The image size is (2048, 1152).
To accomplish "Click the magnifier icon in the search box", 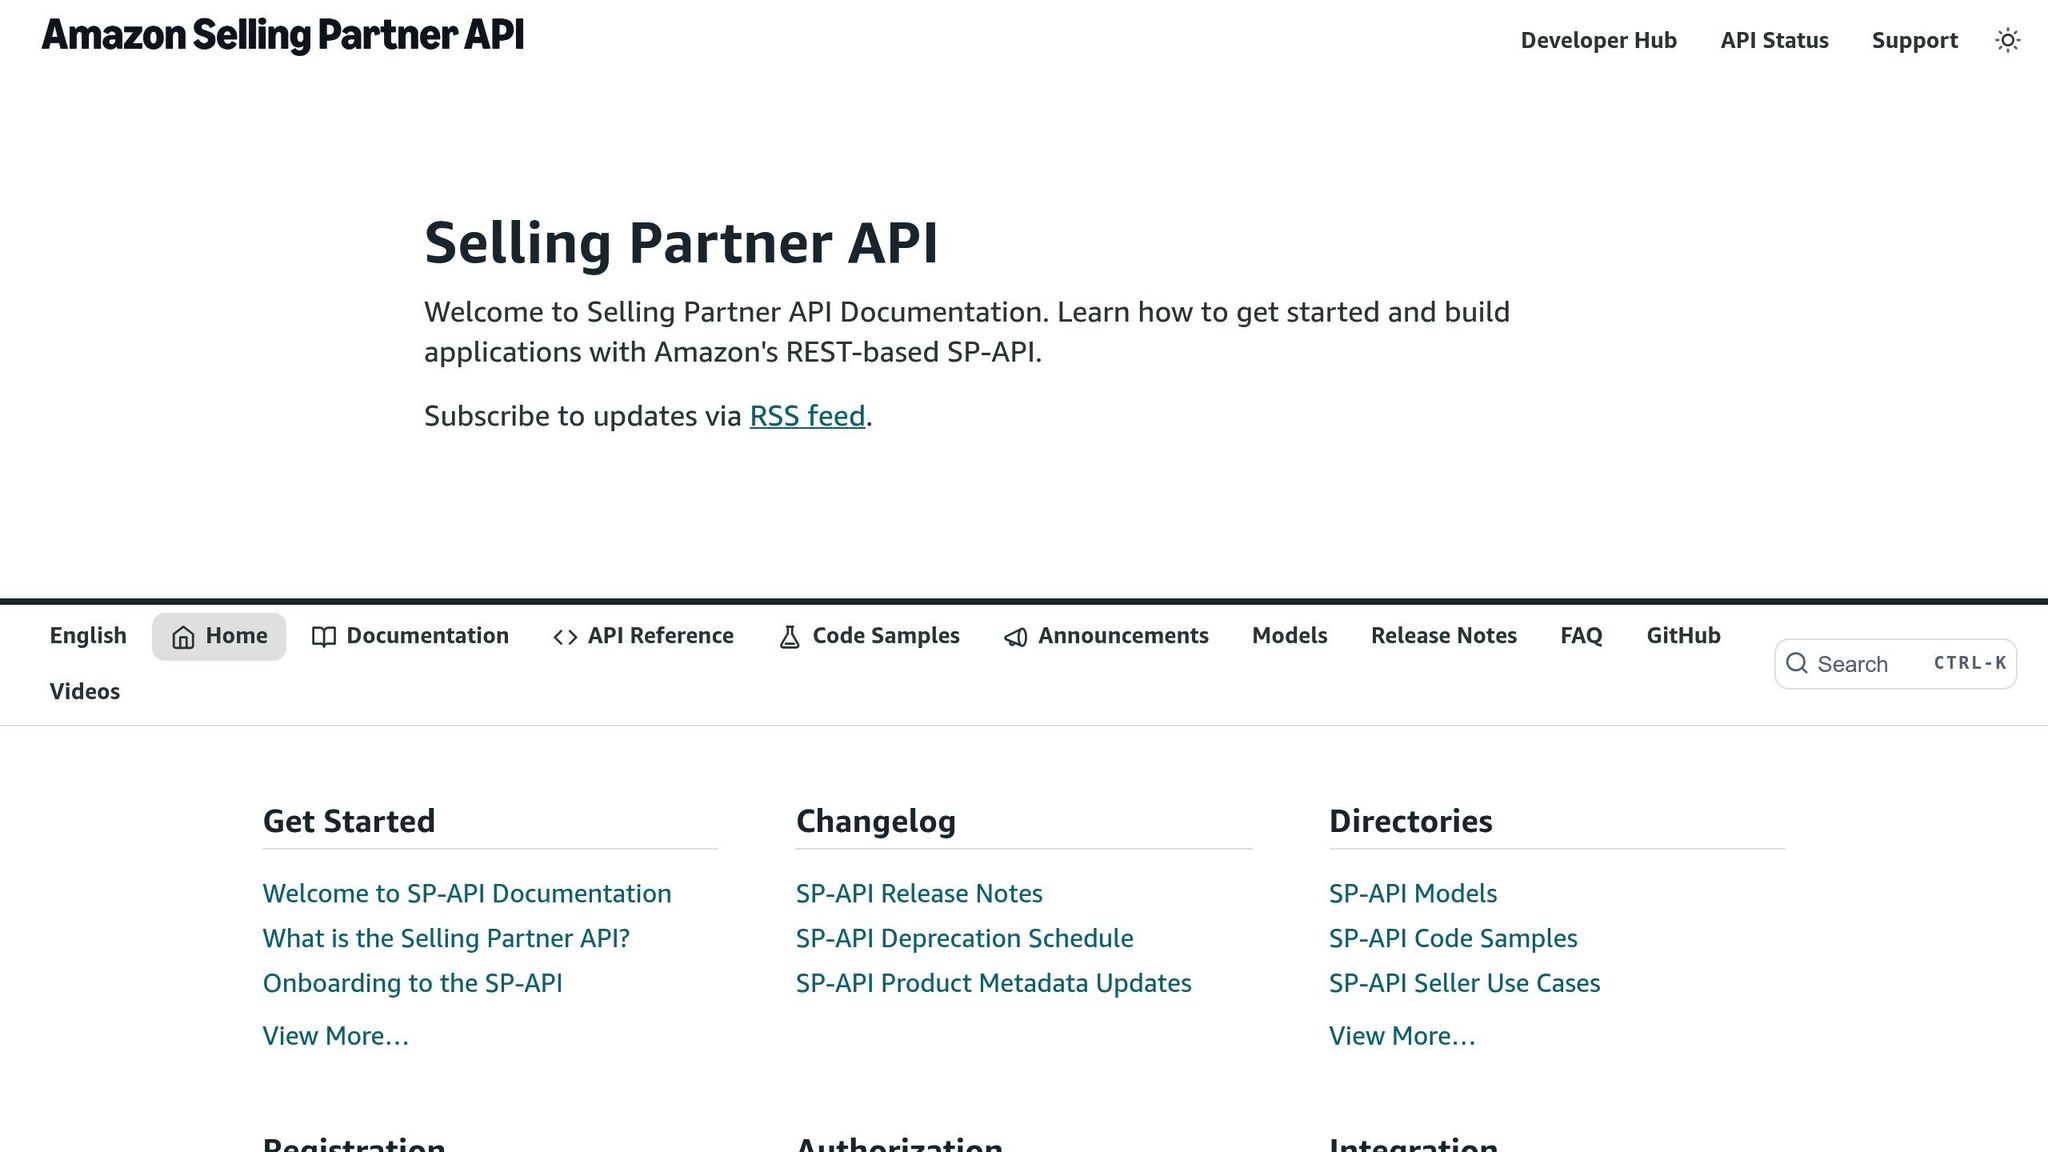I will 1797,663.
